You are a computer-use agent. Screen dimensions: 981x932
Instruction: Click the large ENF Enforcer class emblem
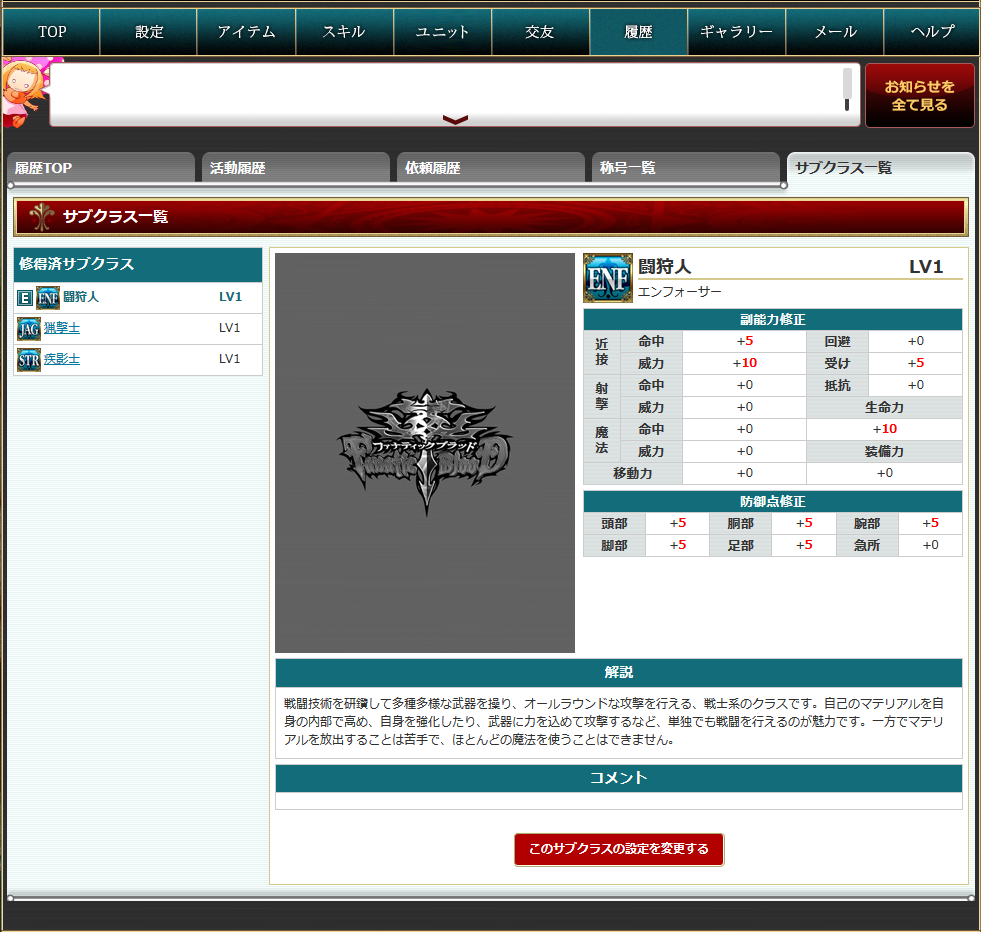pos(607,278)
